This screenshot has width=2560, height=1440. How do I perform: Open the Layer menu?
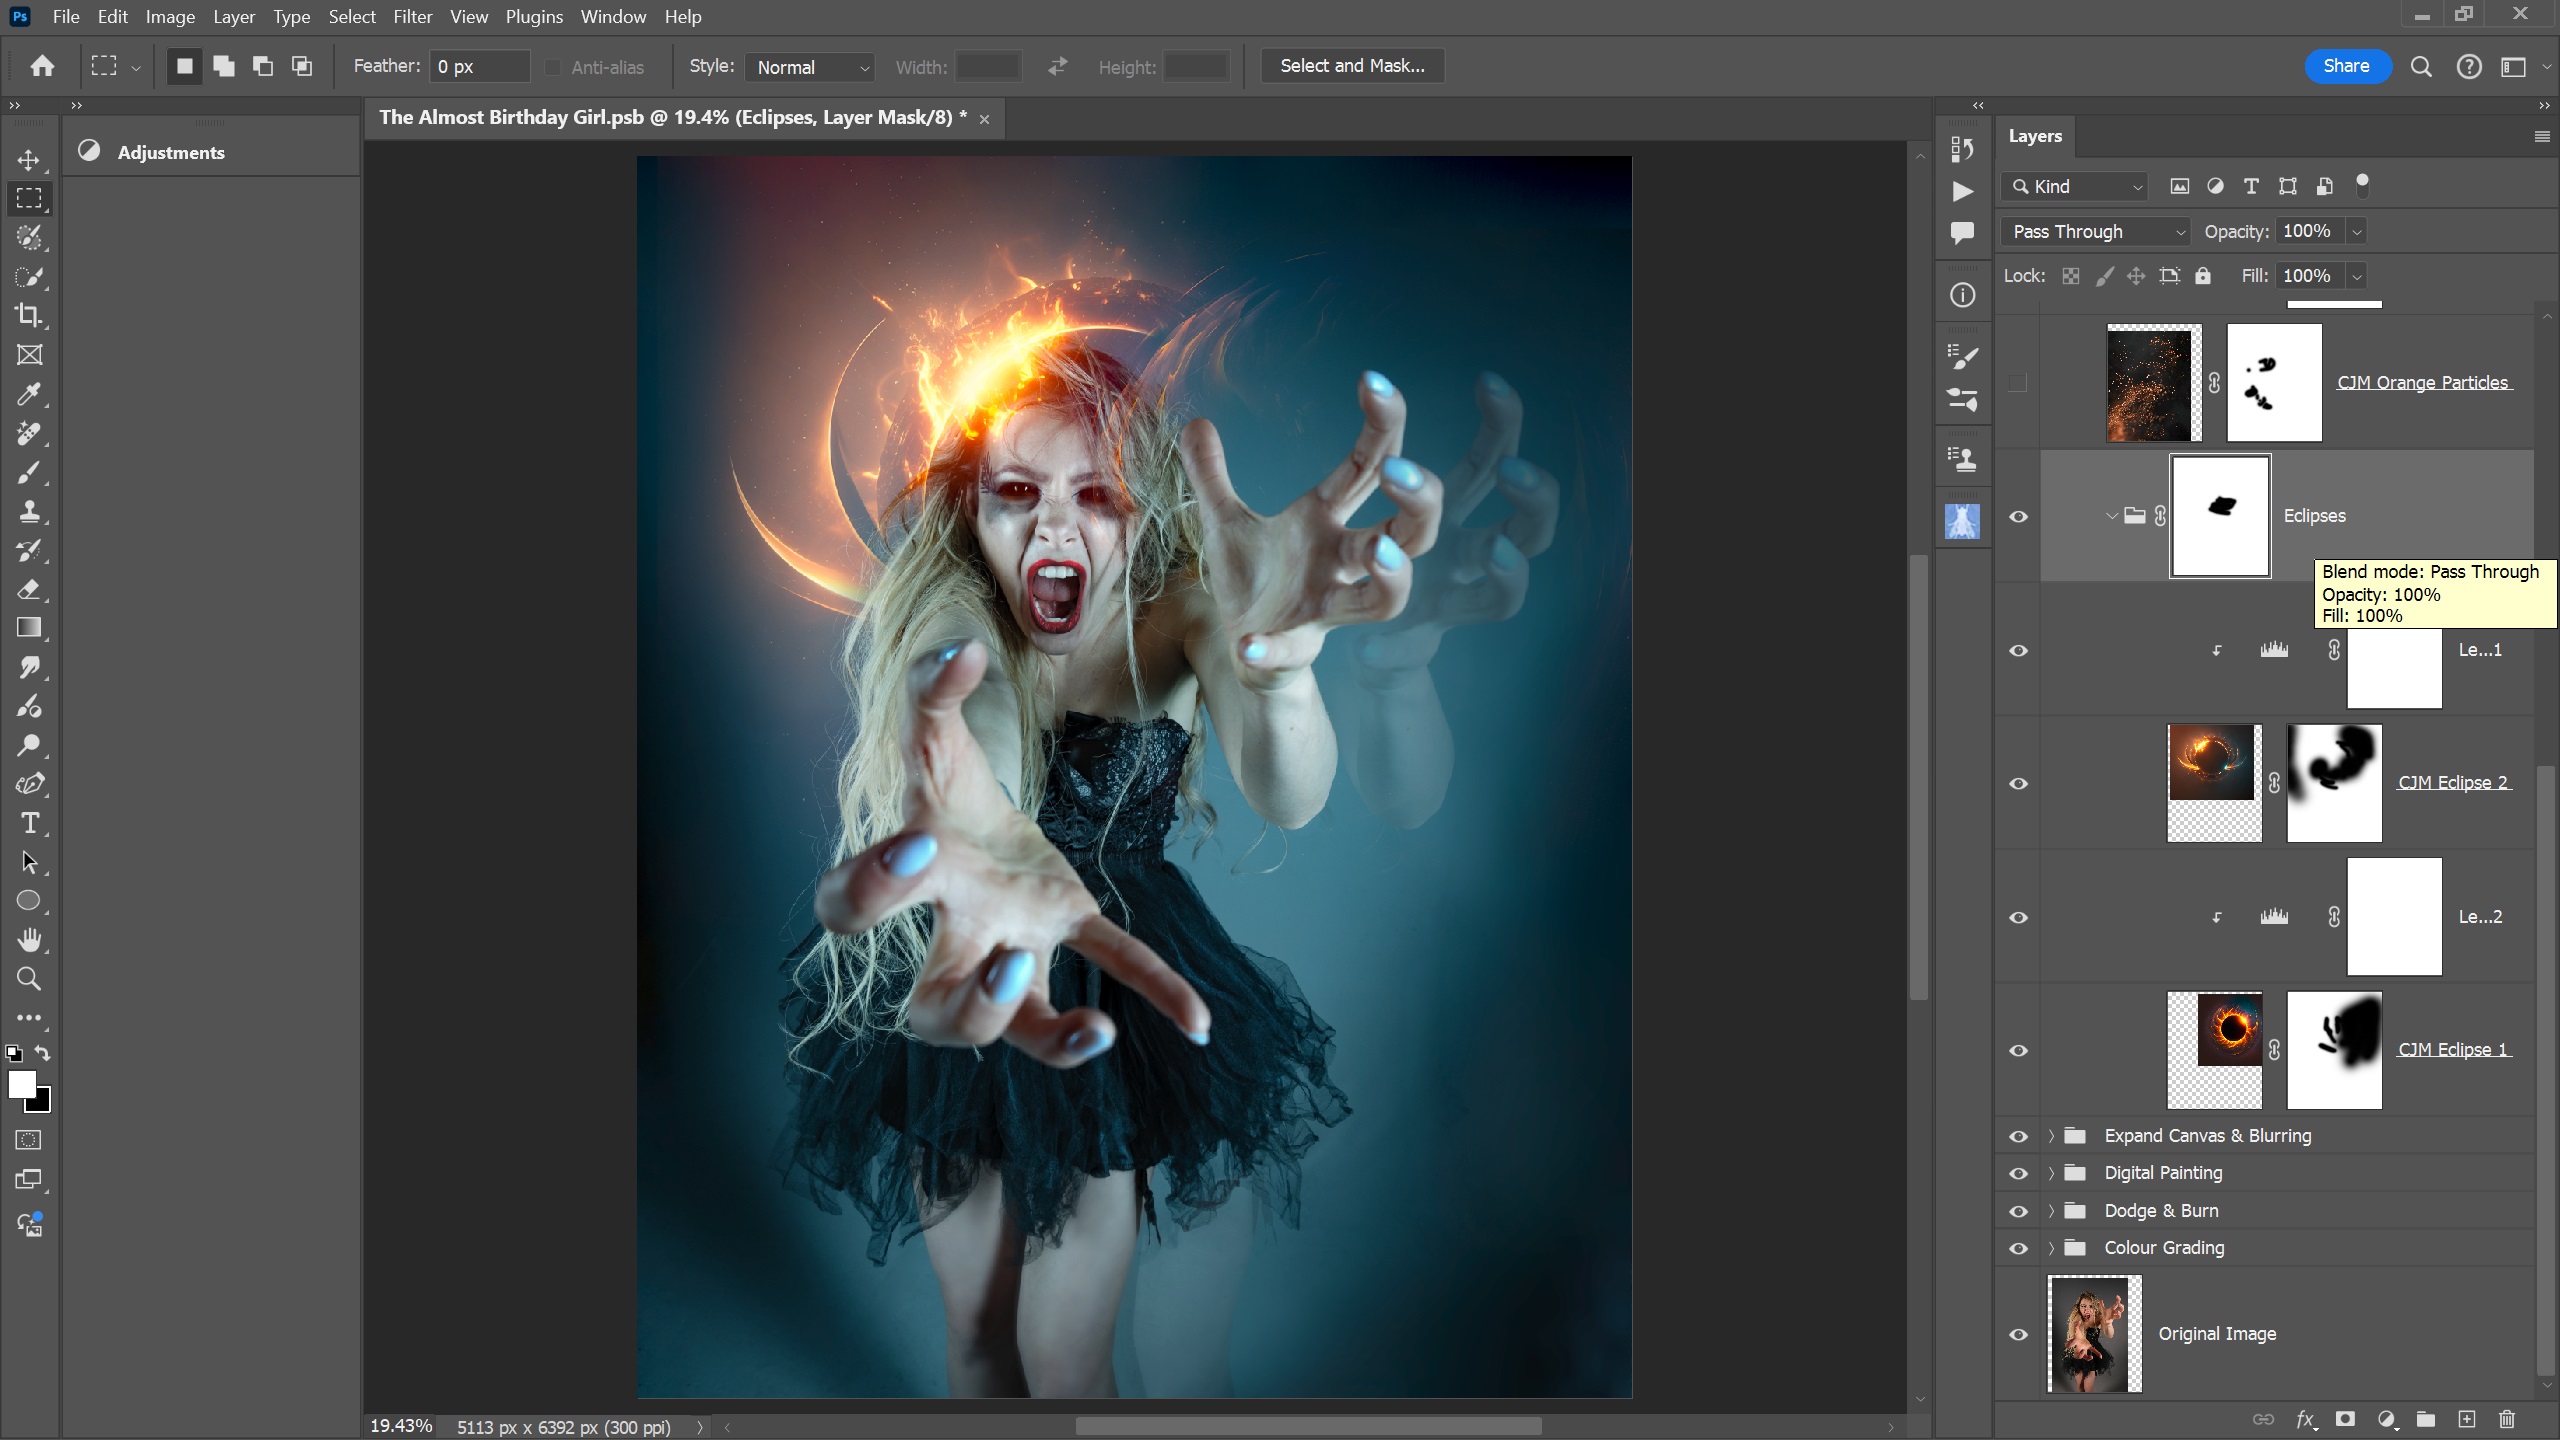click(x=233, y=17)
